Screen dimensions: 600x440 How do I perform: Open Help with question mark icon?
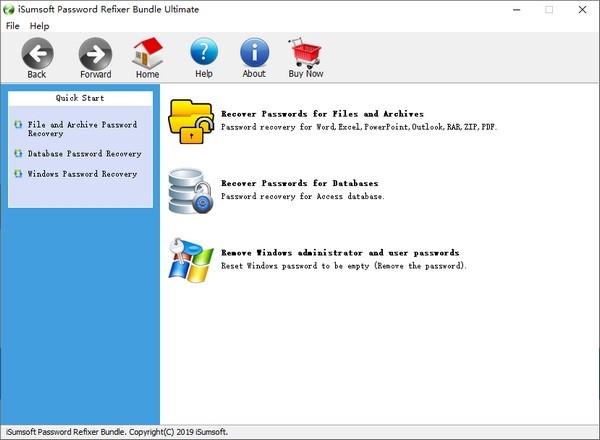pos(204,53)
